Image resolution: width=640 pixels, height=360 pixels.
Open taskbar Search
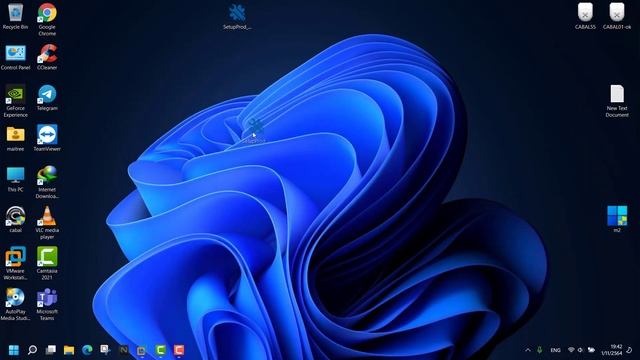(x=32, y=350)
